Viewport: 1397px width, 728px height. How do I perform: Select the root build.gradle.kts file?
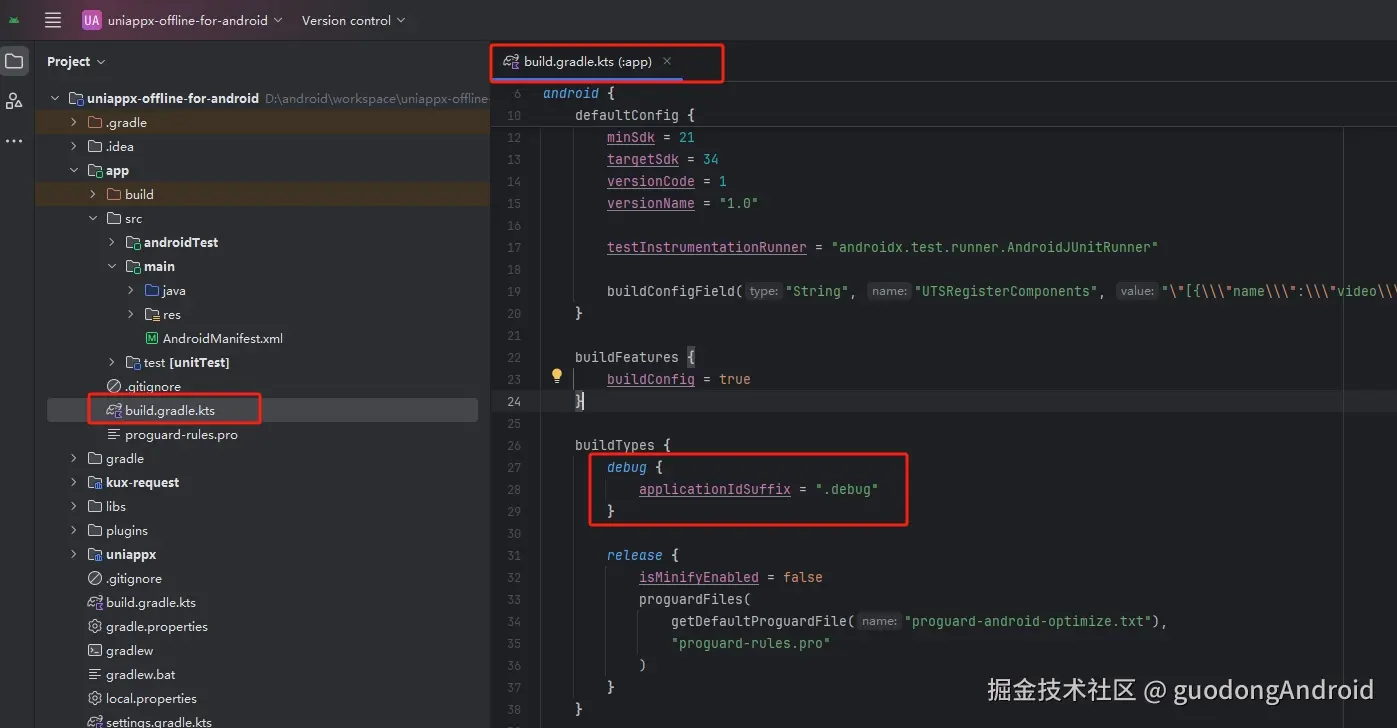tap(150, 602)
